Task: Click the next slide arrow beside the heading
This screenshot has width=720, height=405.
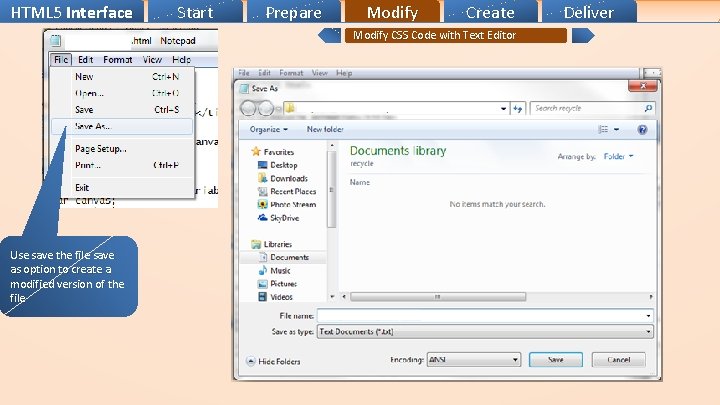Action: coord(583,35)
